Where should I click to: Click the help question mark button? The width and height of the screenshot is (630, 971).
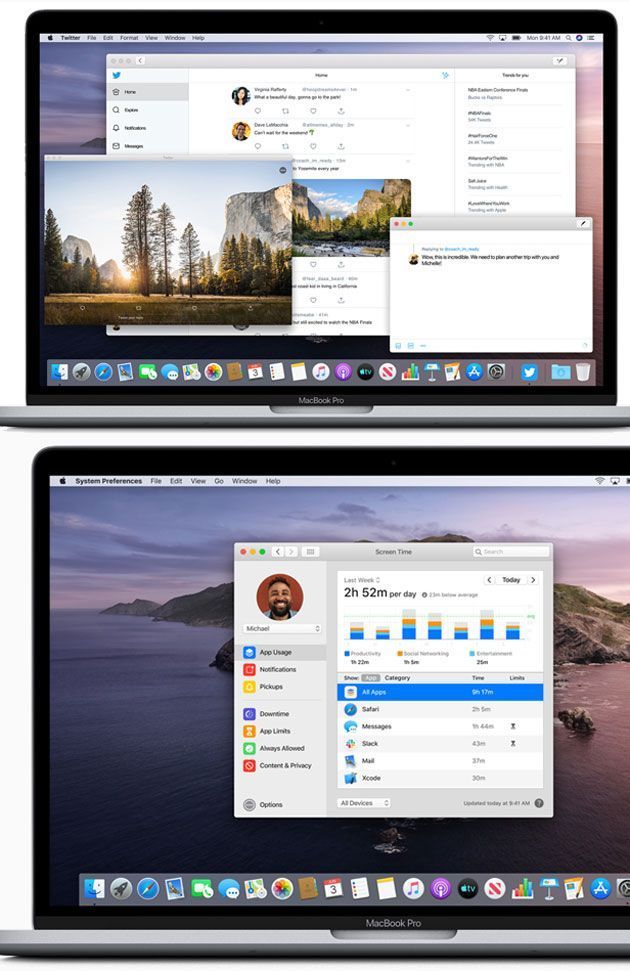coord(539,803)
